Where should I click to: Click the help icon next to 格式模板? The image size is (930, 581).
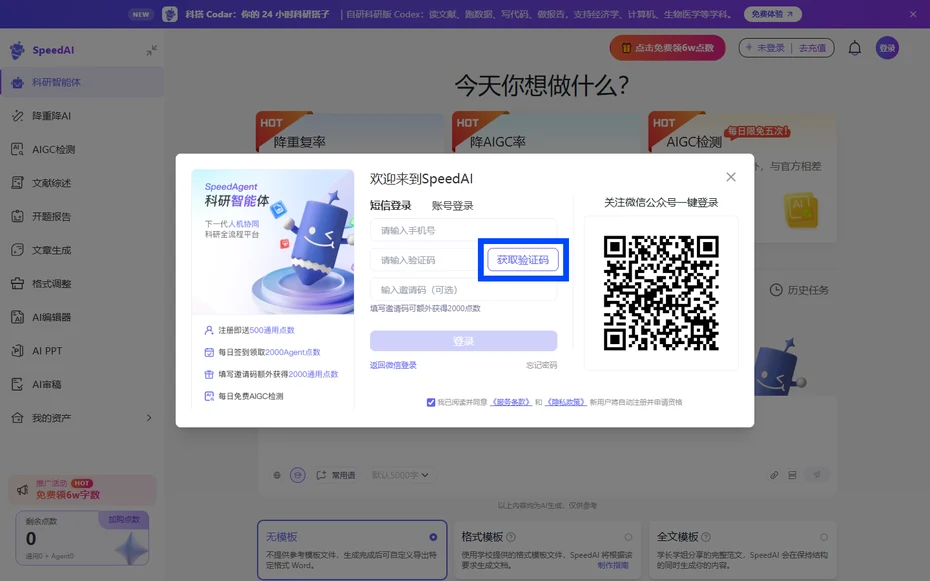(x=511, y=537)
